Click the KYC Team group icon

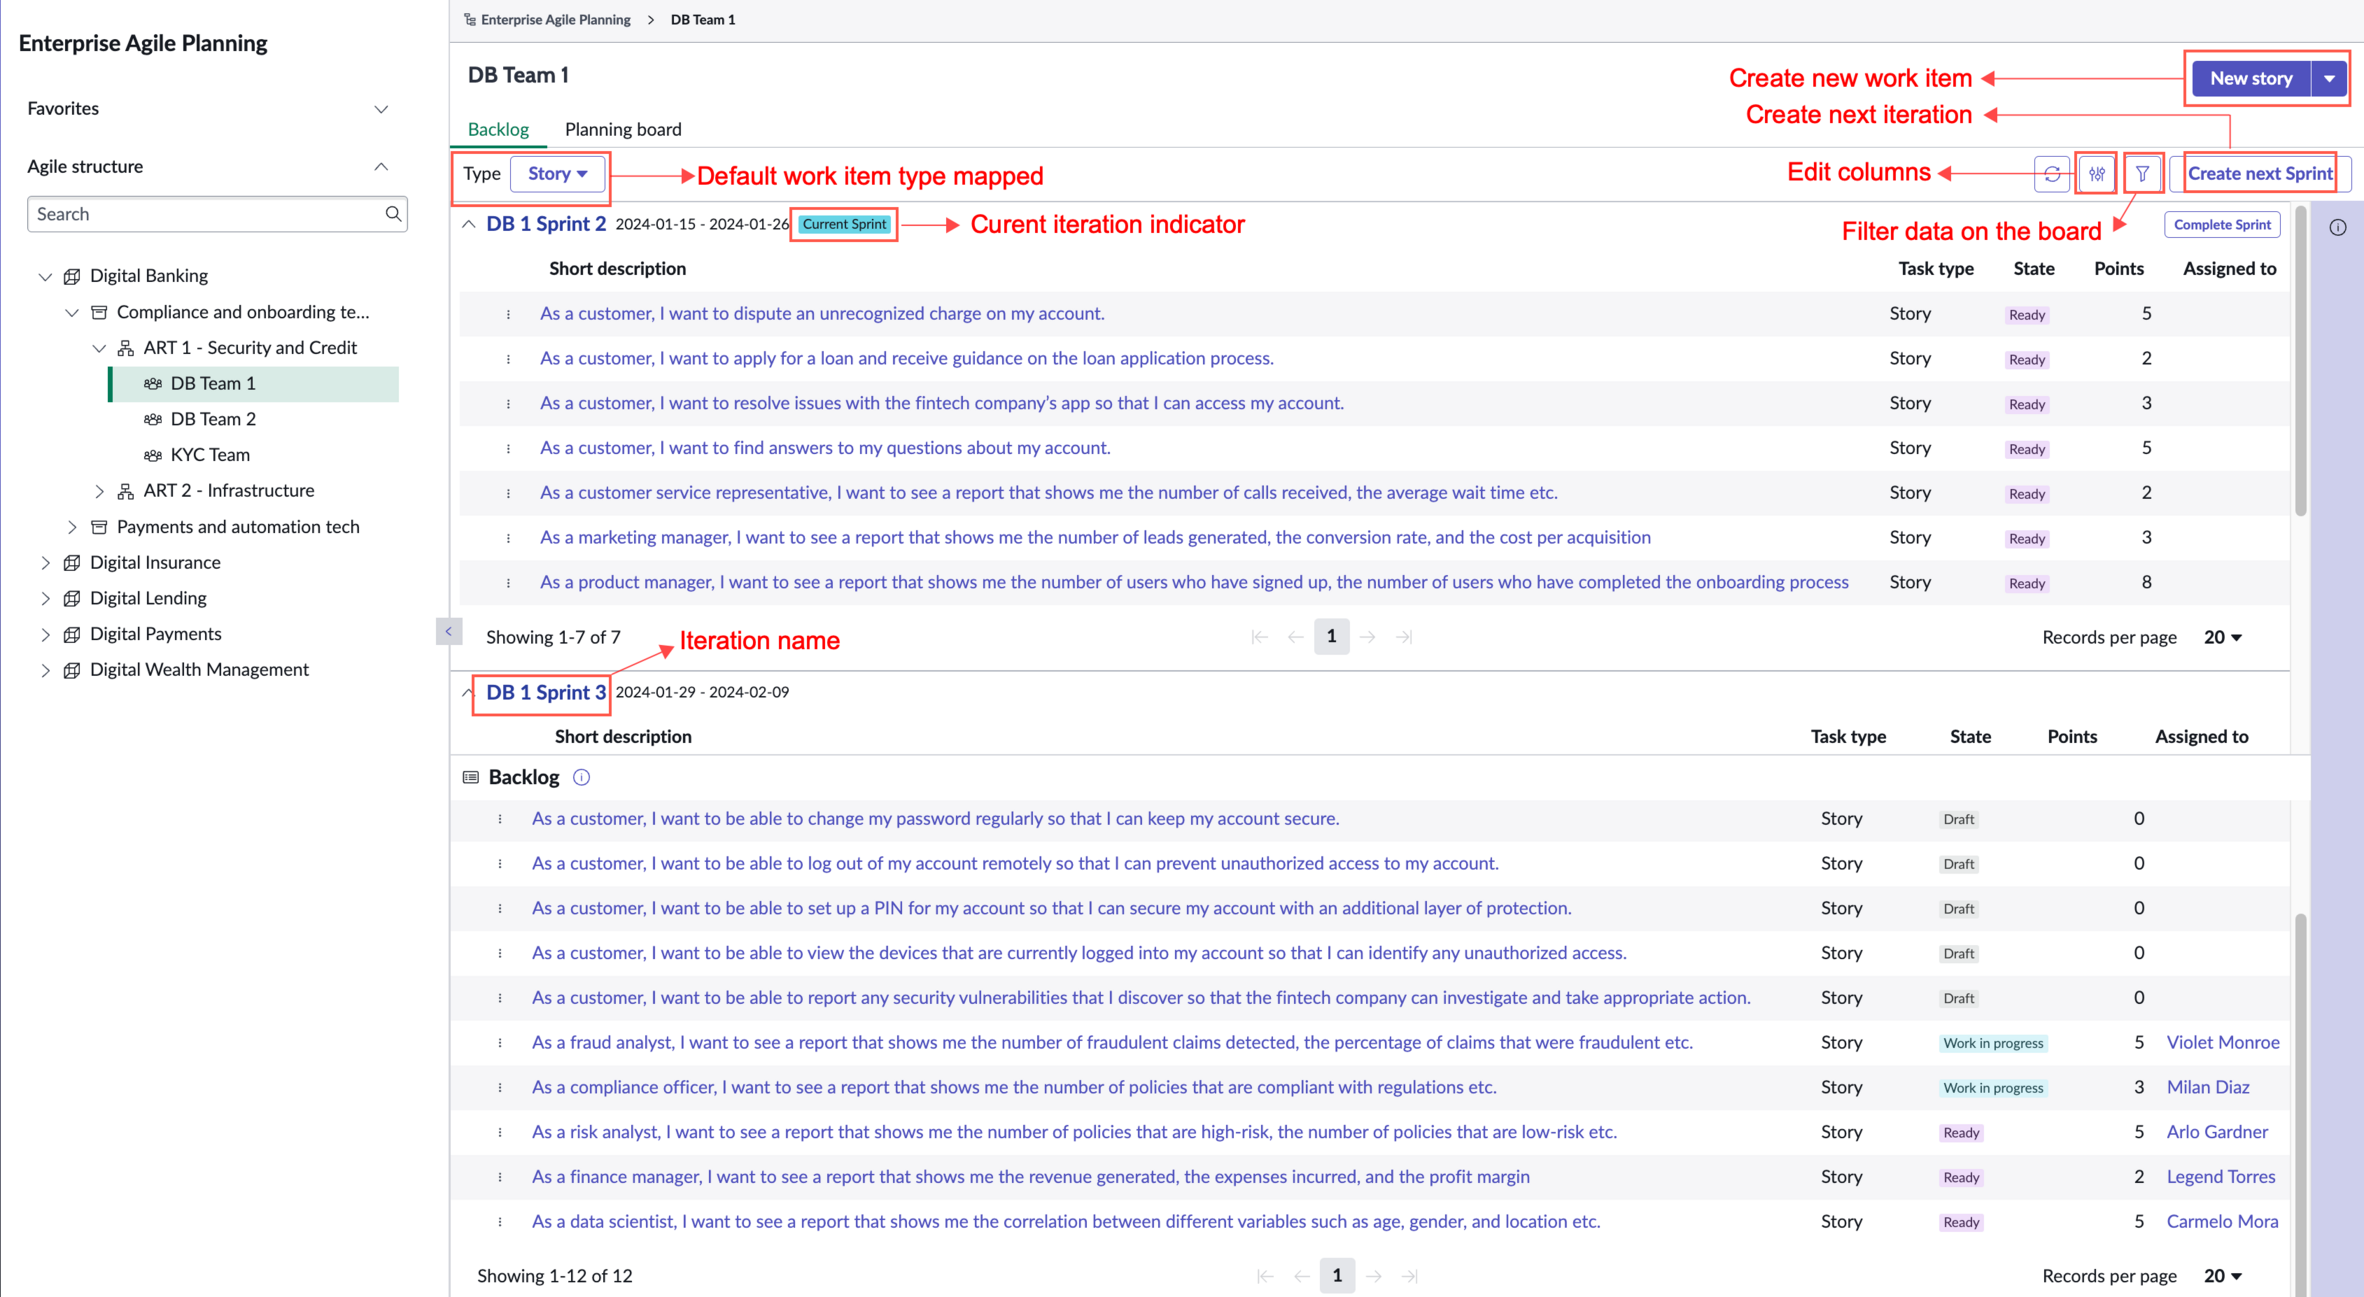pos(153,455)
